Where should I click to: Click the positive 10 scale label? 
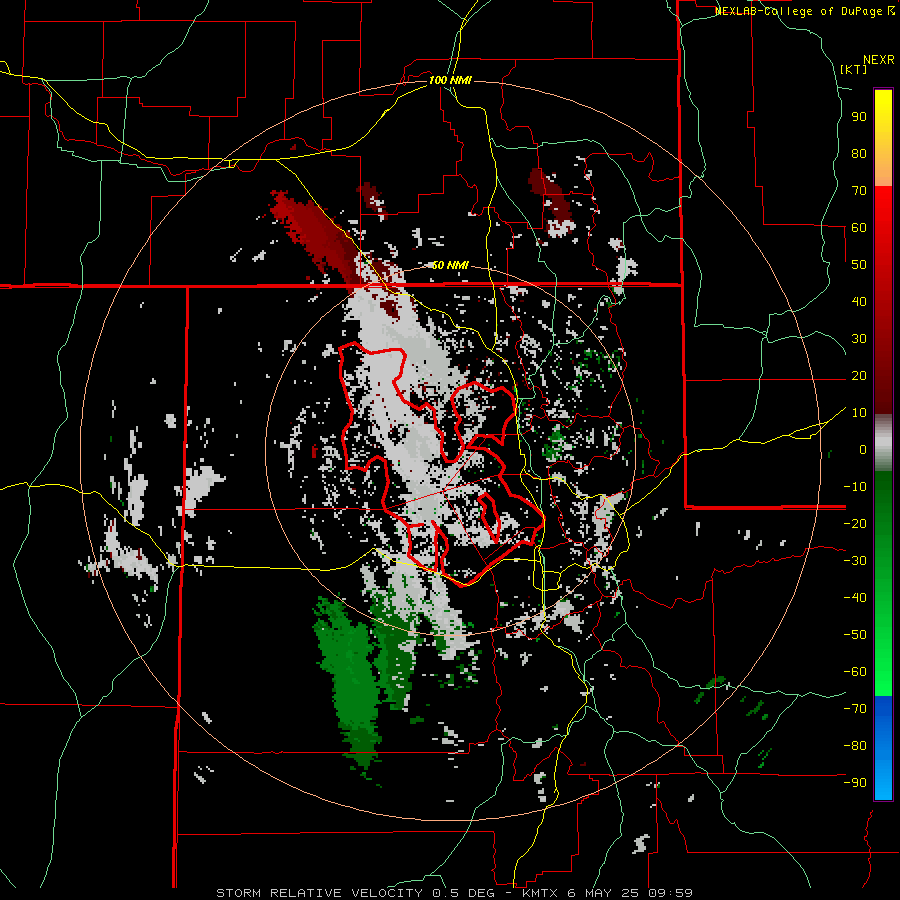tap(859, 413)
